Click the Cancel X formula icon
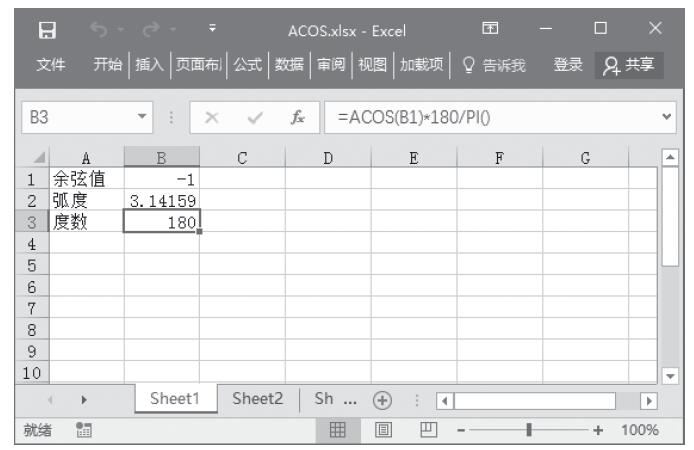The image size is (694, 450). click(211, 116)
